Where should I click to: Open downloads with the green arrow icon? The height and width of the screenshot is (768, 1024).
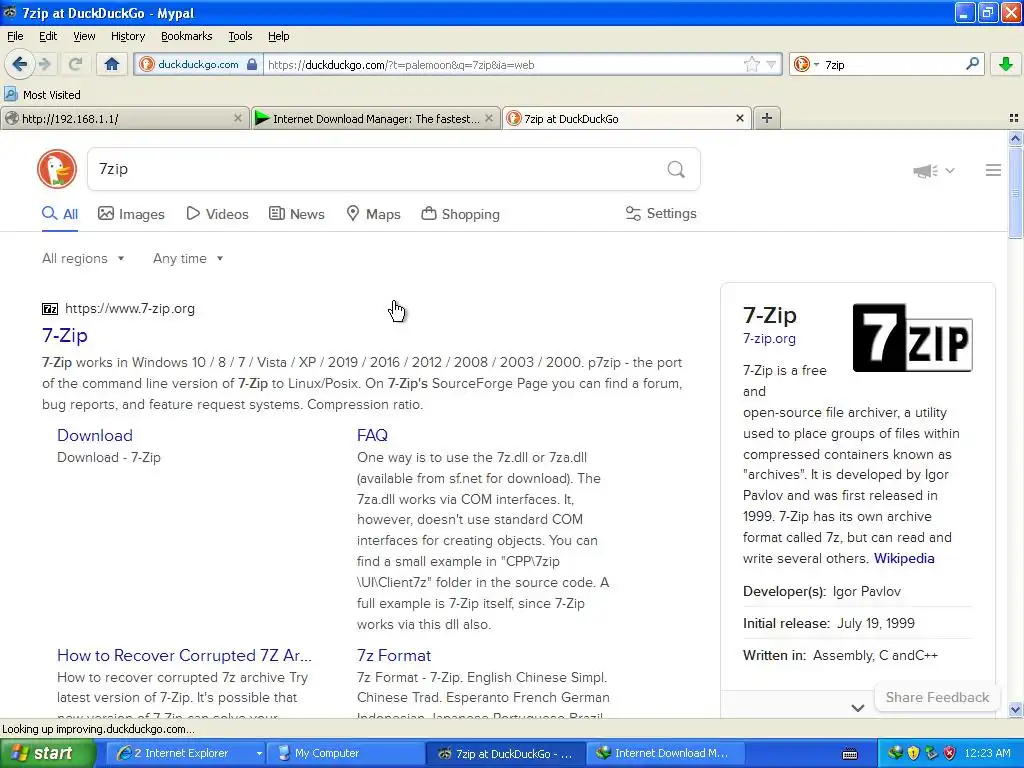pos(1006,64)
